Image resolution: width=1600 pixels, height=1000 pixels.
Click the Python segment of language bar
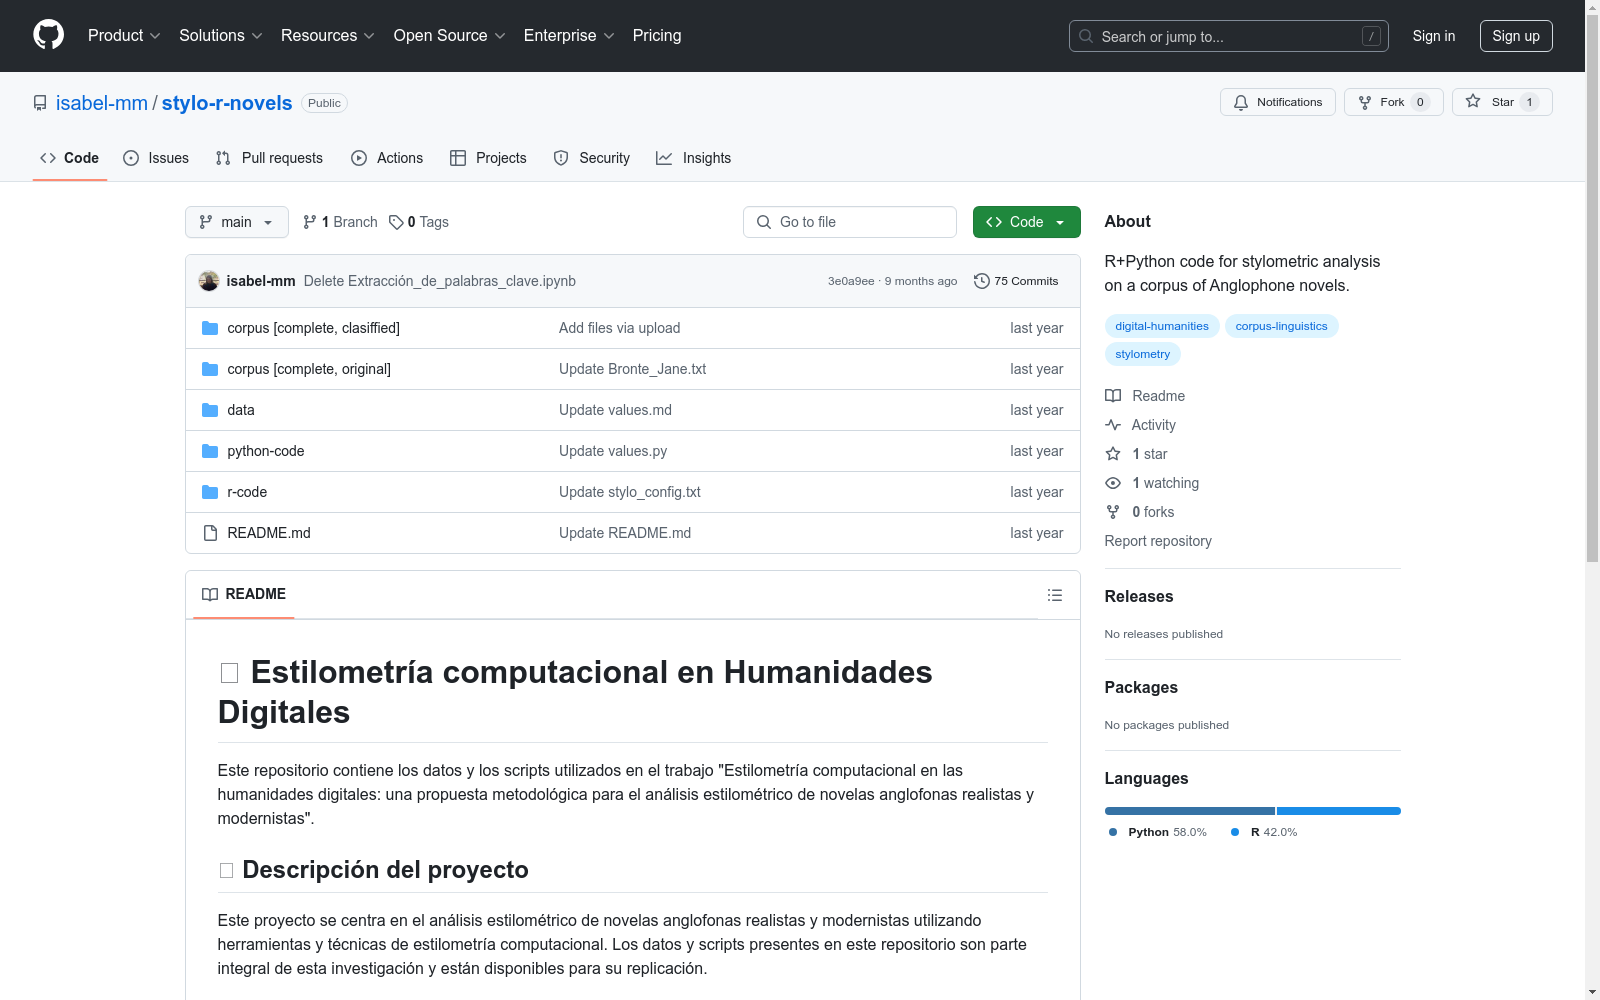click(x=1190, y=811)
